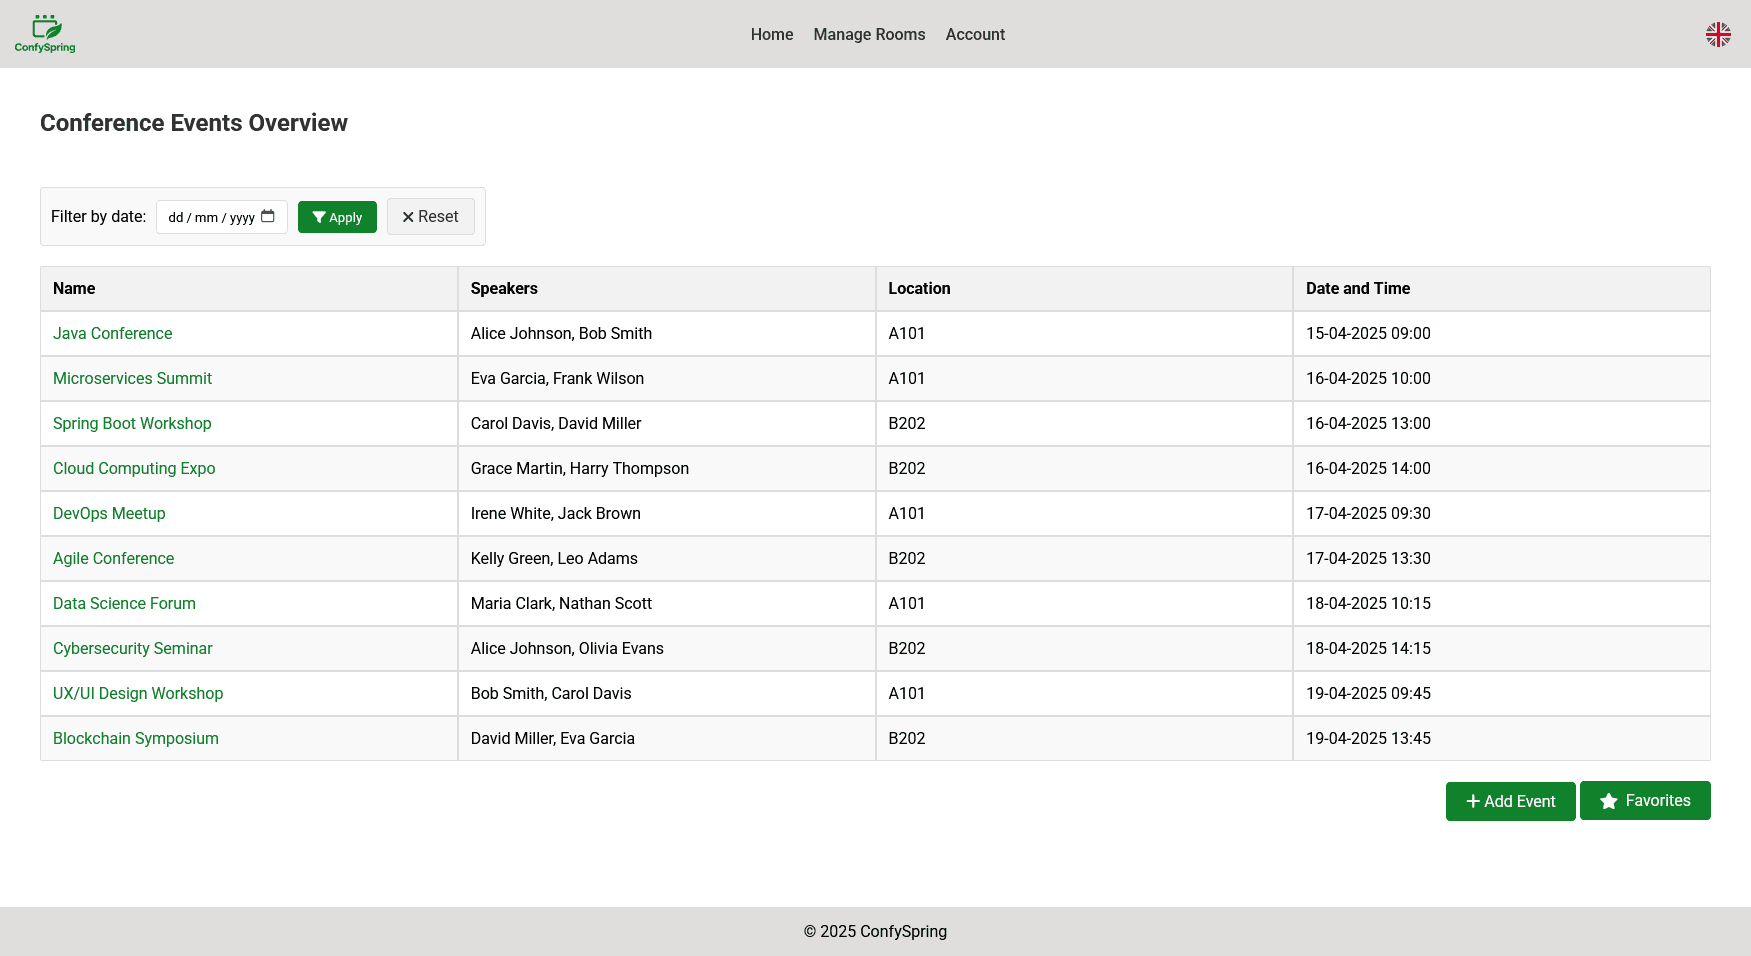Open the language selector flag icon
The width and height of the screenshot is (1751, 956).
click(x=1717, y=34)
